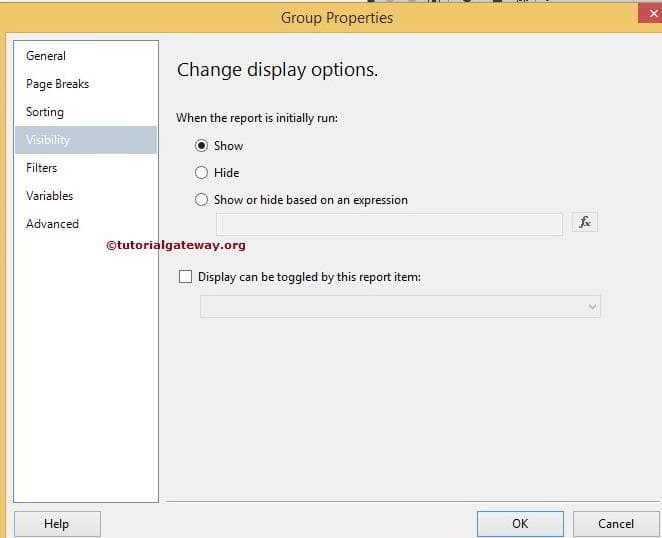The width and height of the screenshot is (662, 538).
Task: Choose Show or hide based on an expression
Action: click(201, 199)
